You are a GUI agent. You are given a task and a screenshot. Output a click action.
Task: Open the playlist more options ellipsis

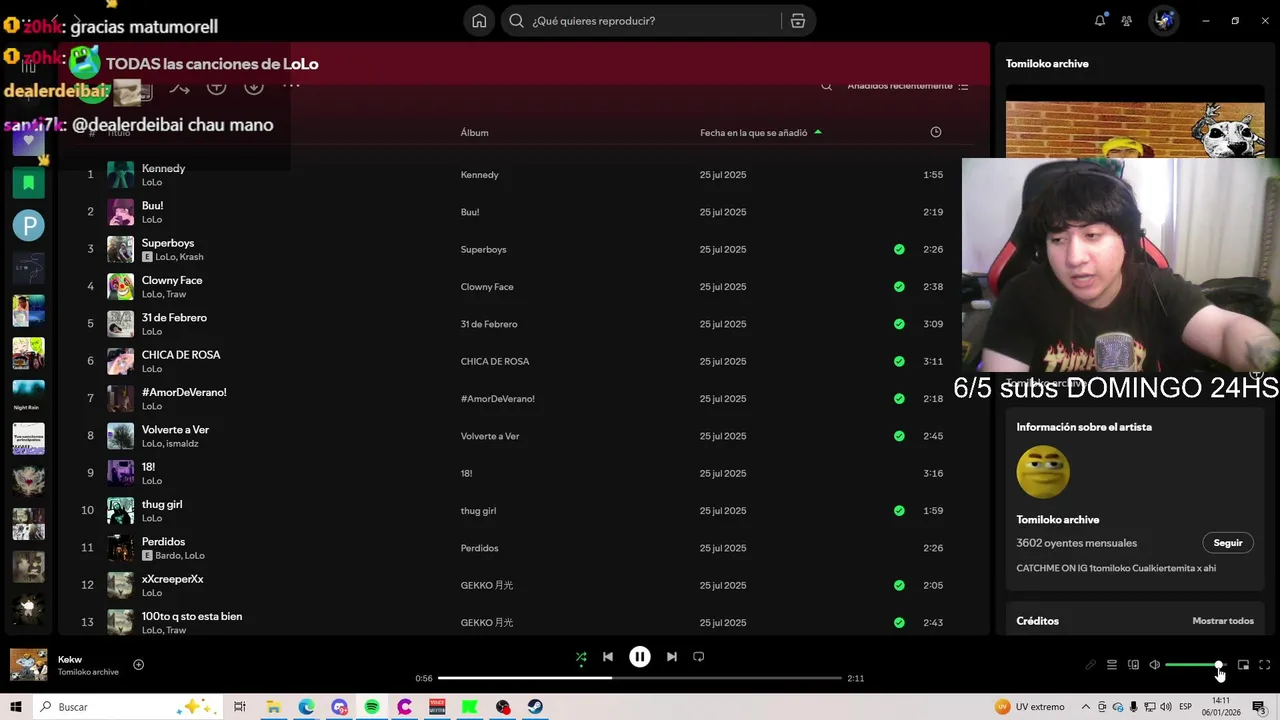click(x=291, y=86)
